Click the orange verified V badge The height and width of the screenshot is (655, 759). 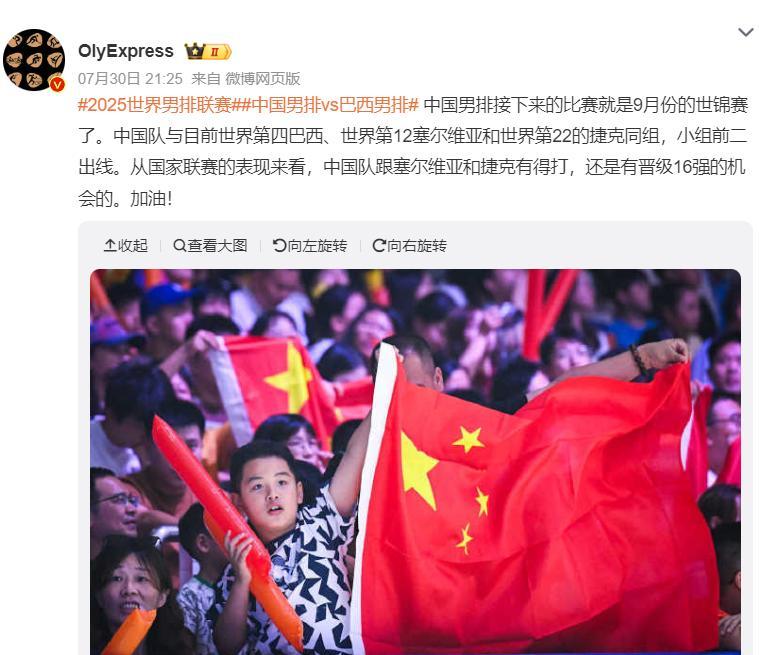coord(58,85)
